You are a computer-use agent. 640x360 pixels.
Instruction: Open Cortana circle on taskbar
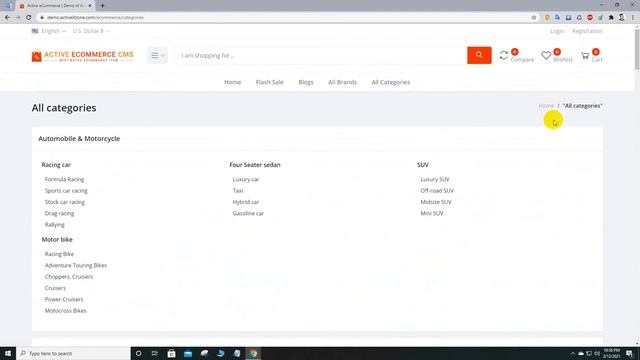coord(138,353)
